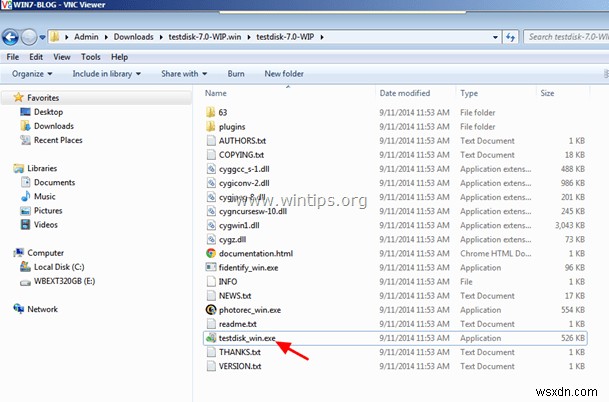
Task: Open the Organize dropdown
Action: [32, 74]
